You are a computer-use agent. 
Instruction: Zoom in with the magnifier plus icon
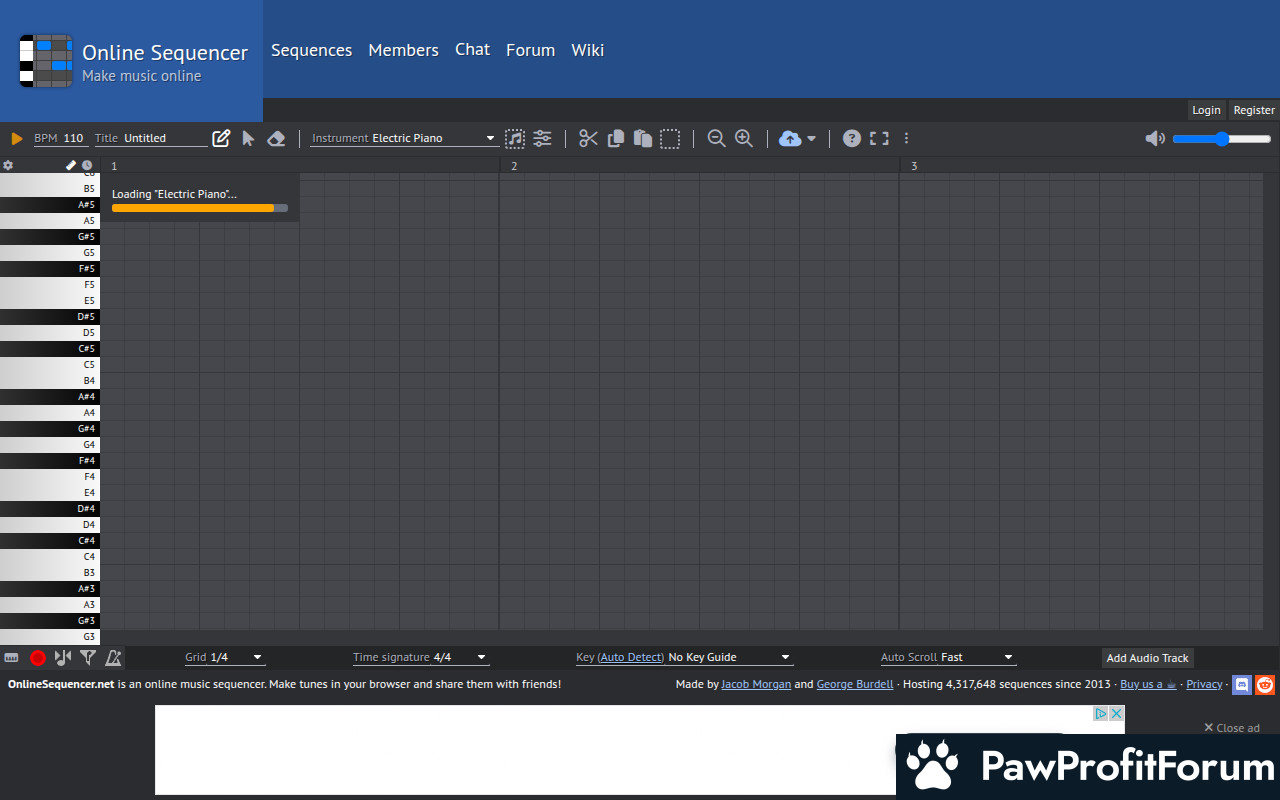[744, 139]
